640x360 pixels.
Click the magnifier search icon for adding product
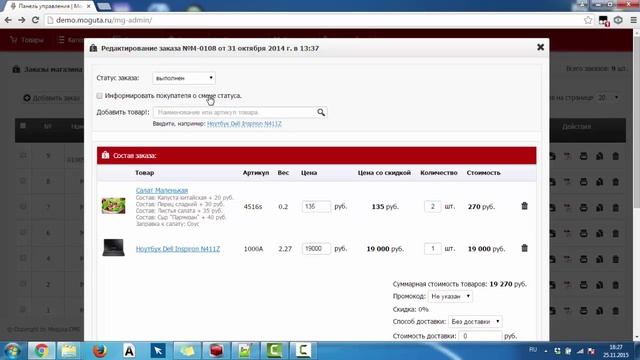point(321,112)
